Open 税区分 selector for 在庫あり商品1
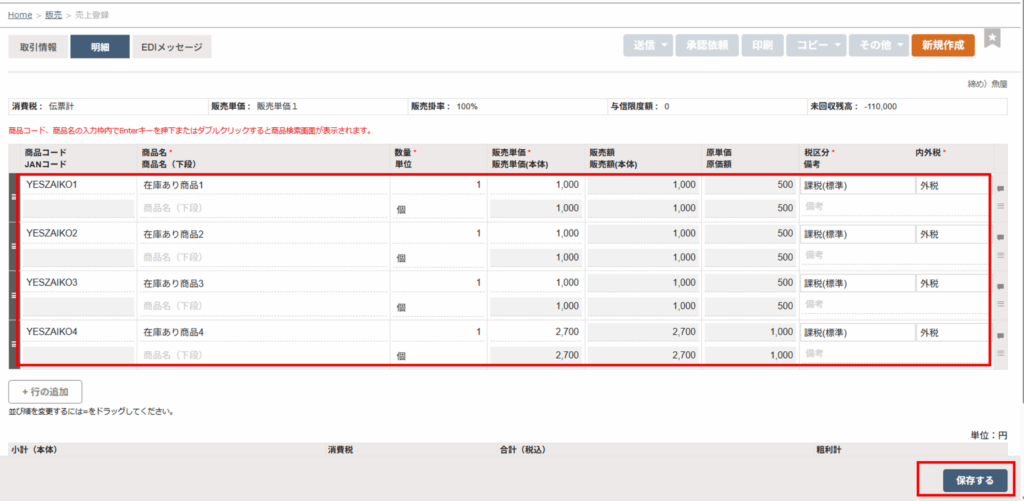Screen dimensions: 1024x501 click(x=856, y=185)
